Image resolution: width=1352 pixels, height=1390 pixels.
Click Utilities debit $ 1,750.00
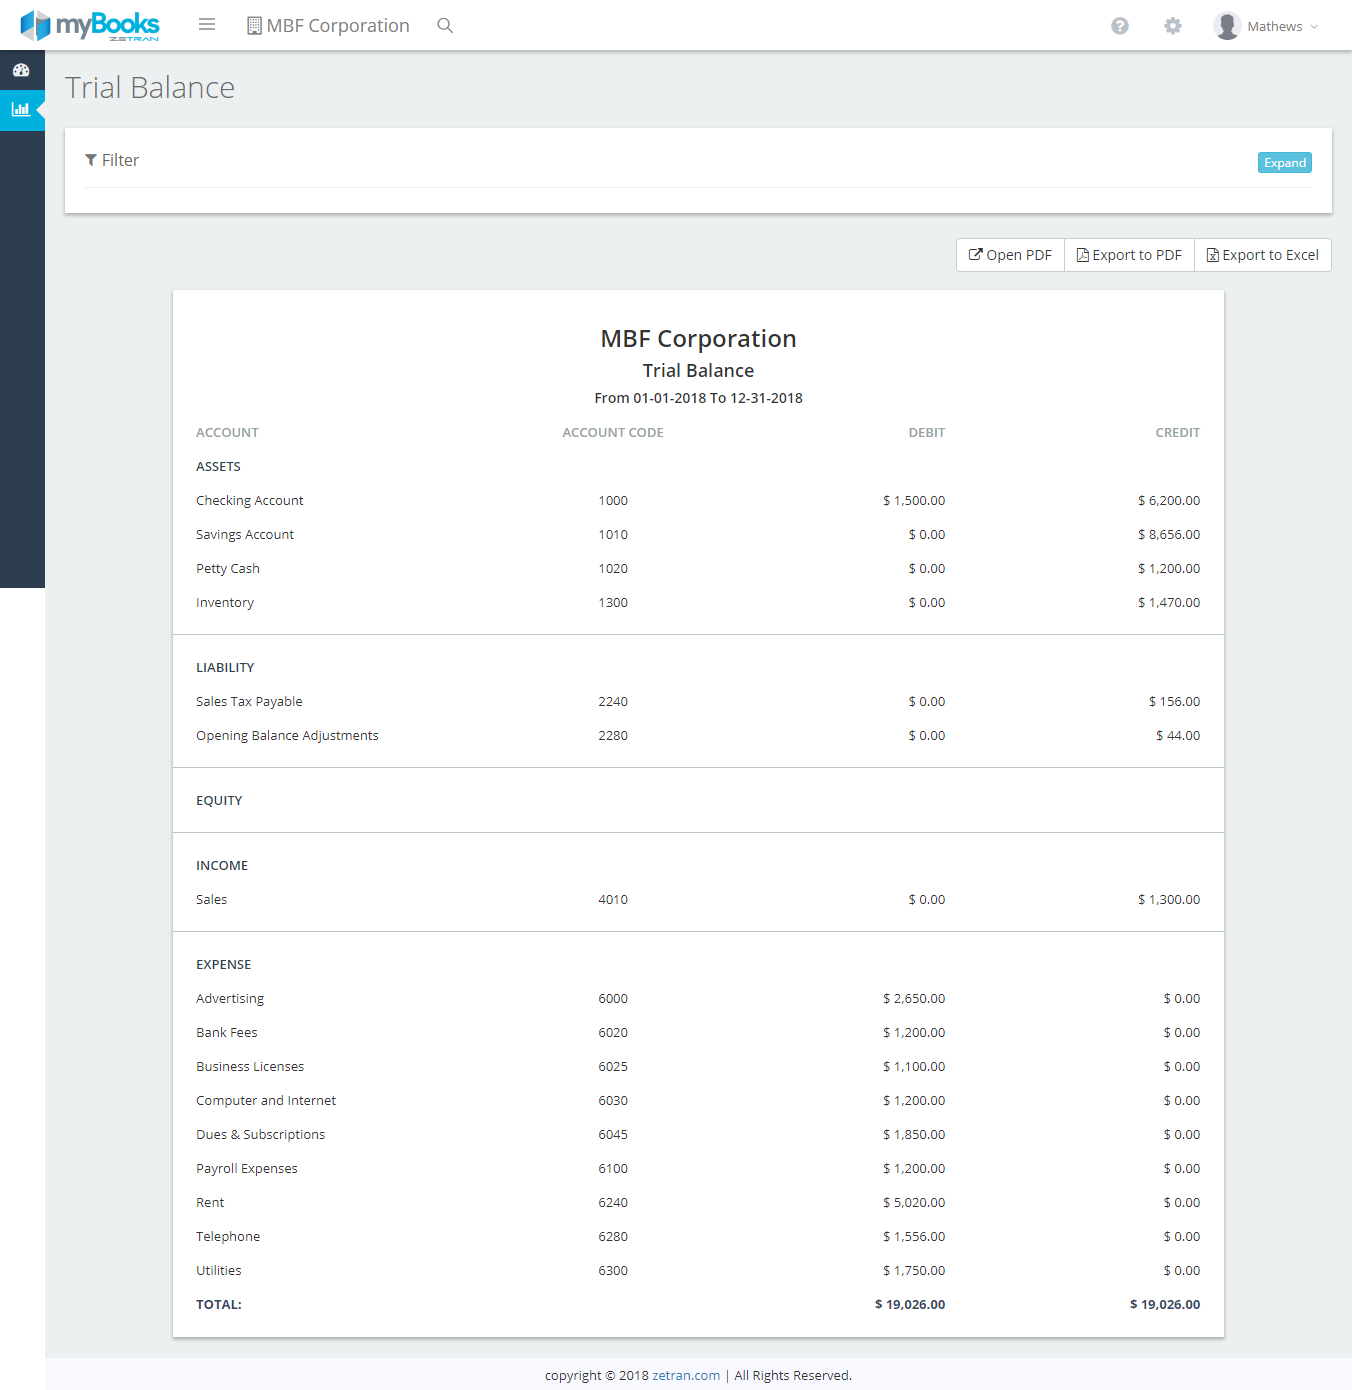[x=914, y=1271]
